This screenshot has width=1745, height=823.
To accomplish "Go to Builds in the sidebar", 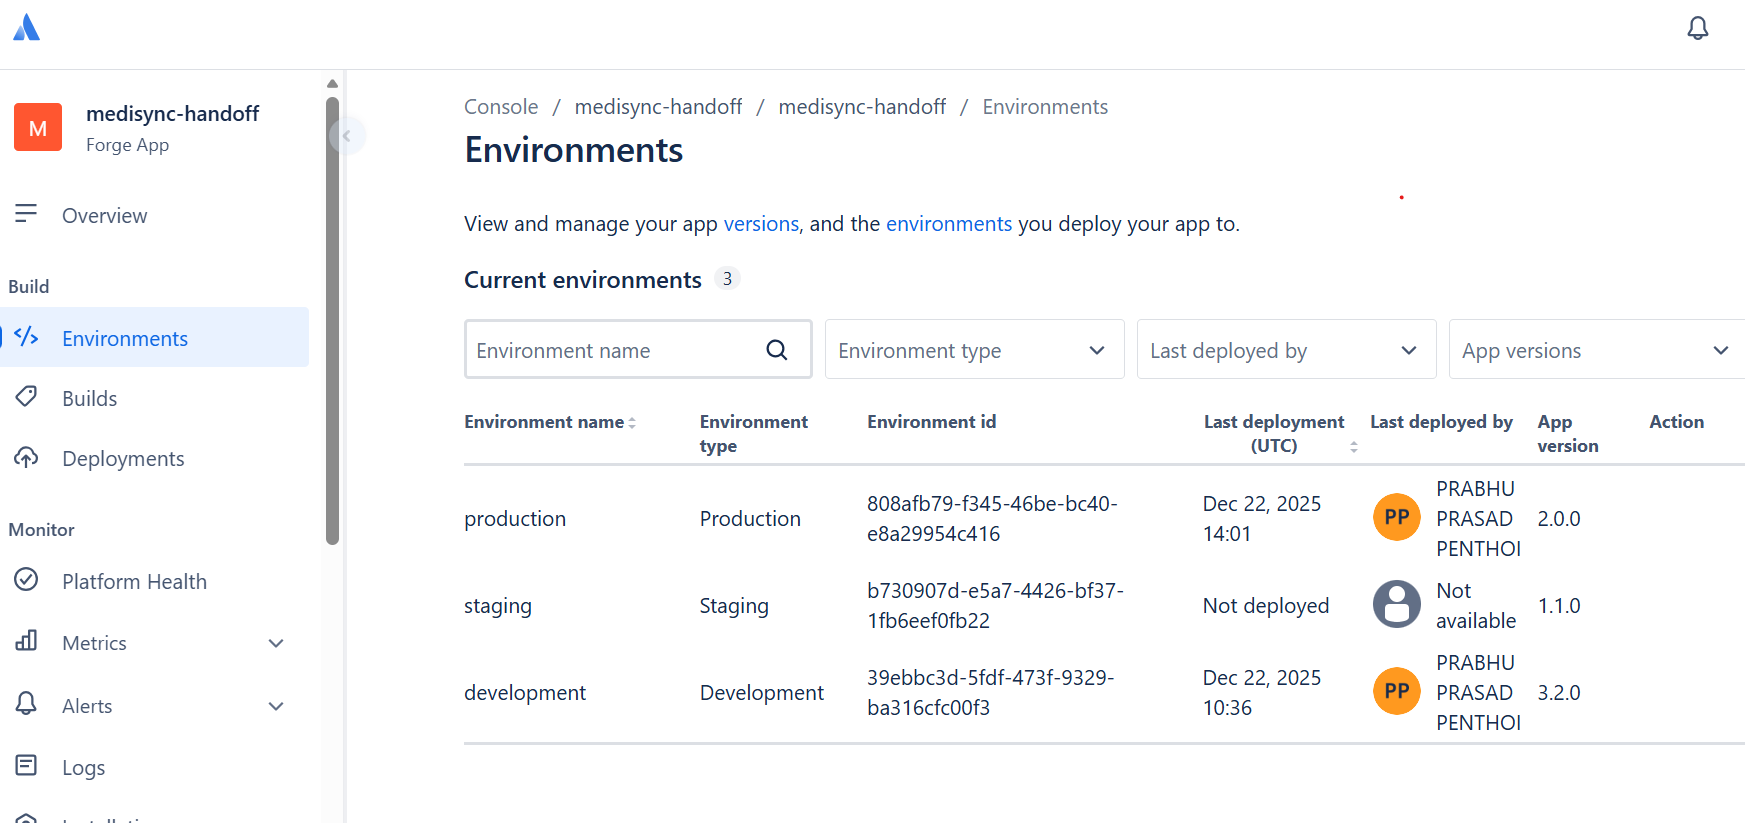I will [89, 398].
